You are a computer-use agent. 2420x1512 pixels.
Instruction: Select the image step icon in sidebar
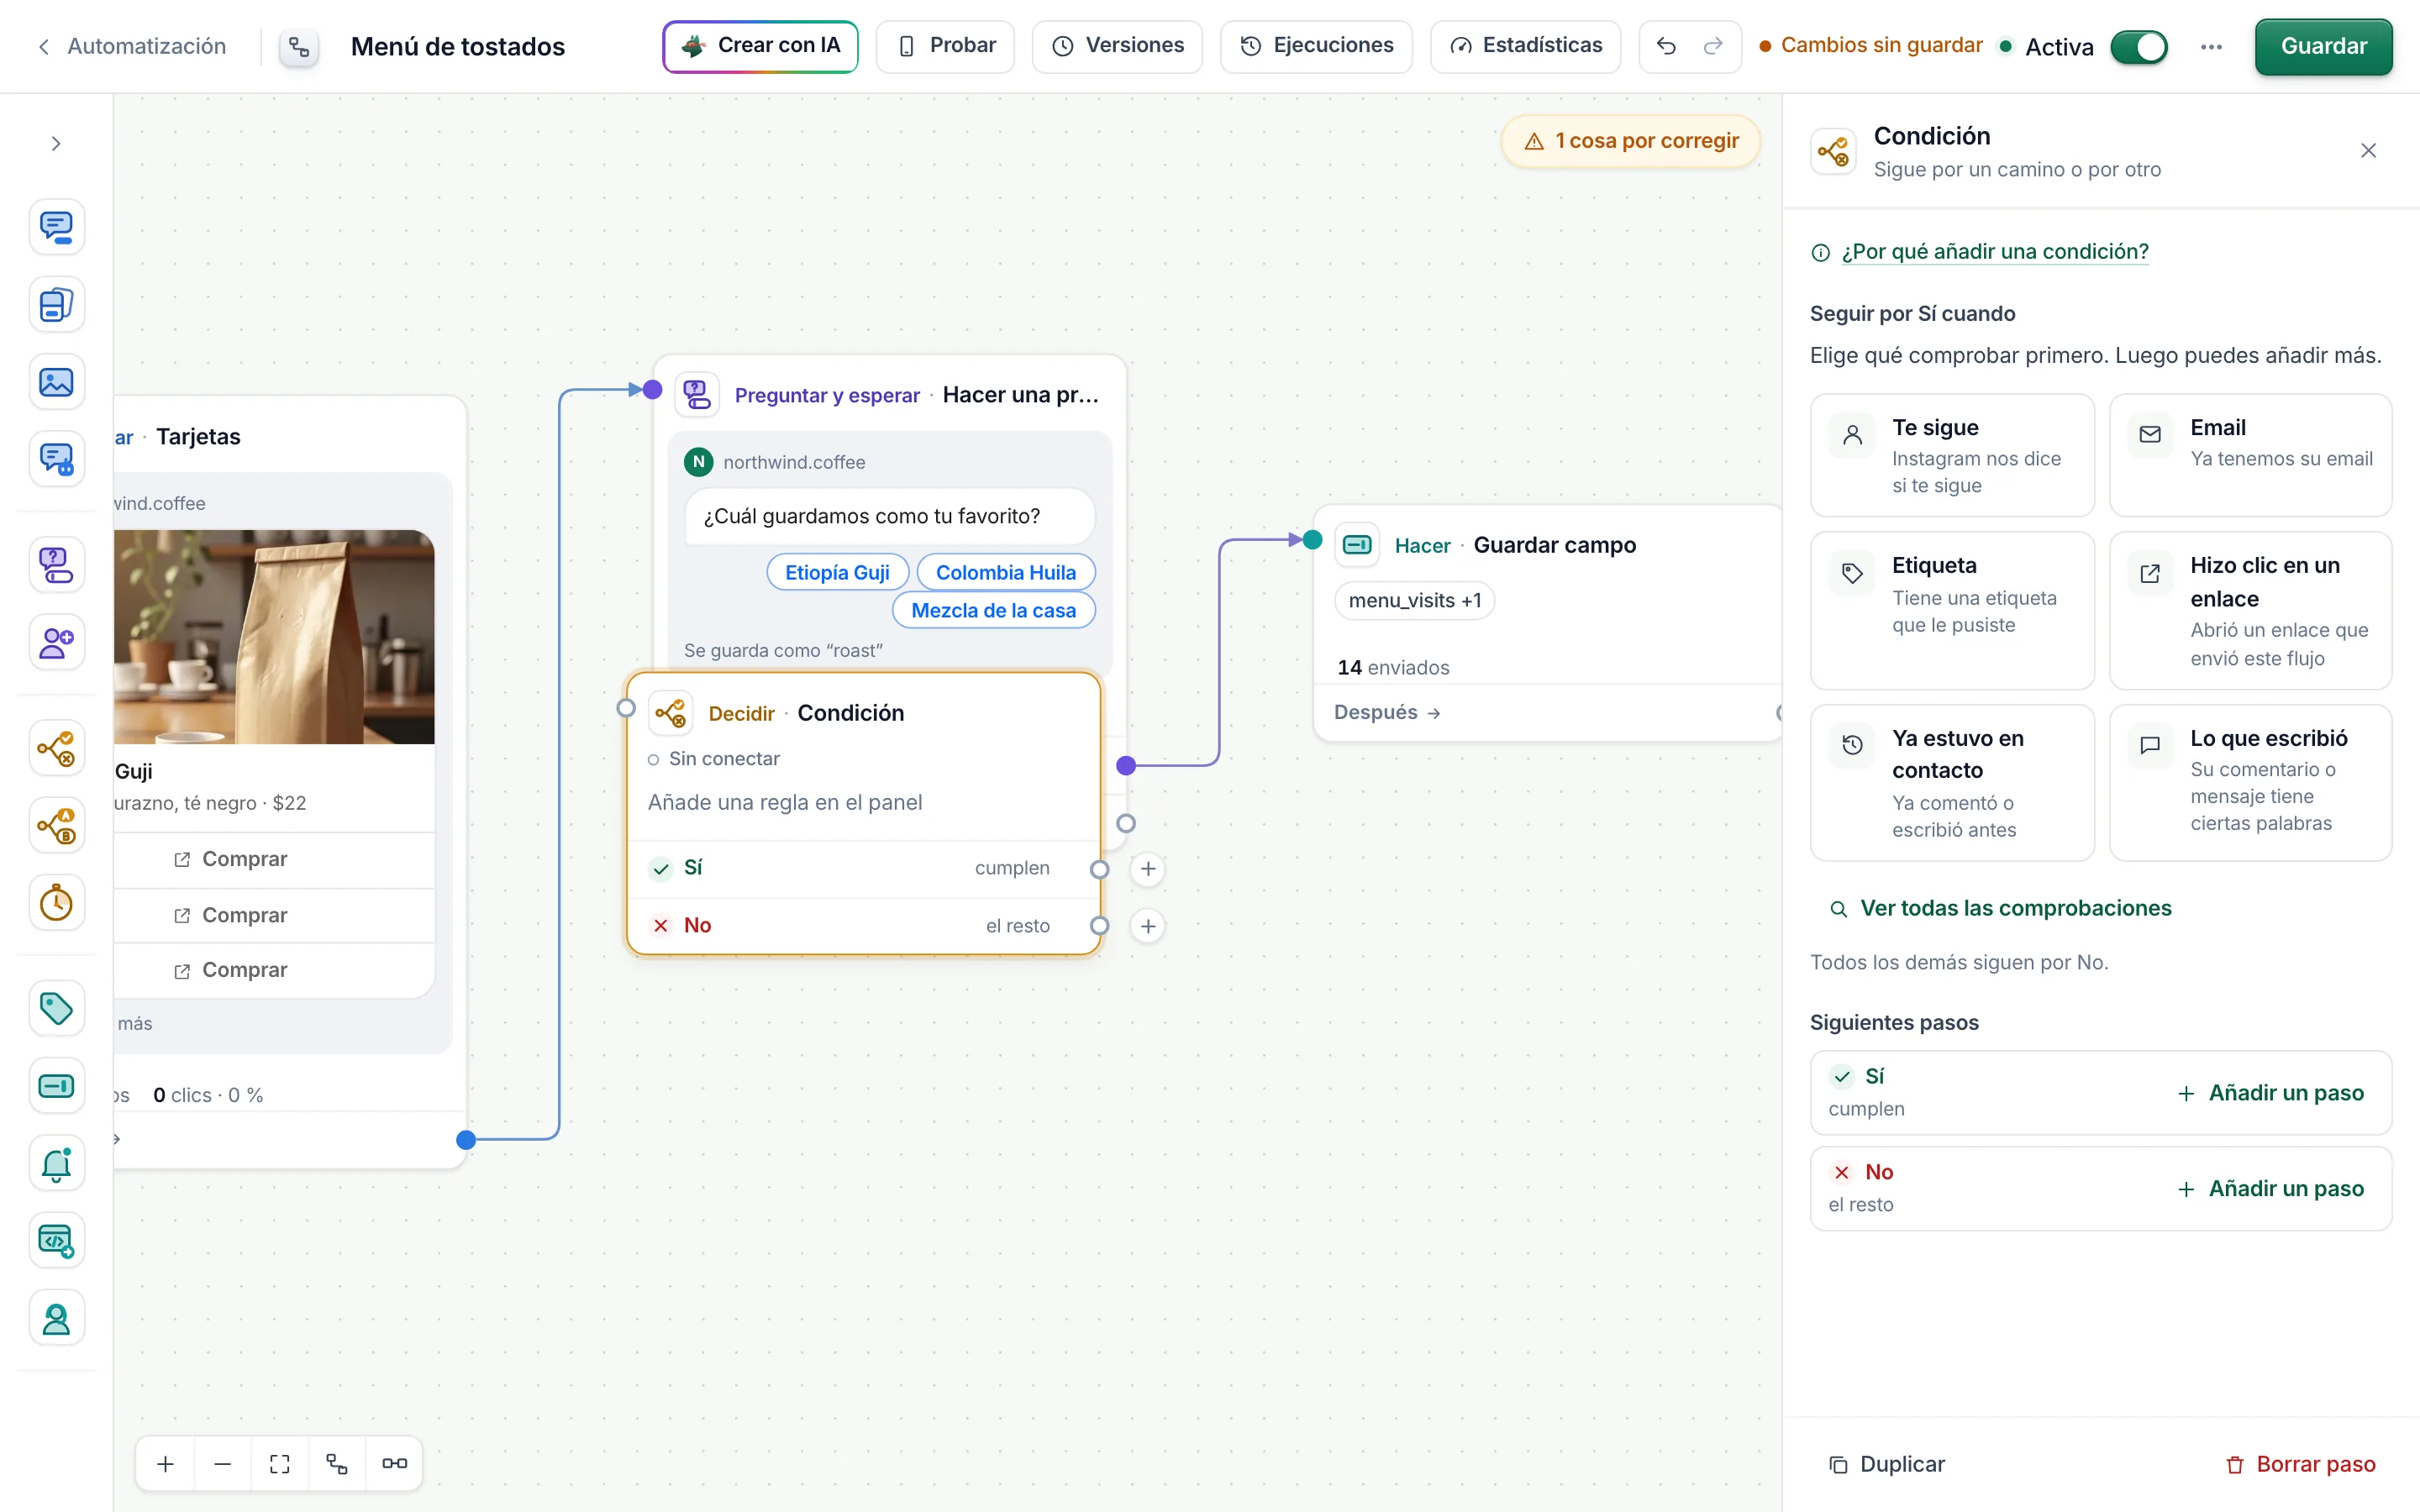(x=56, y=382)
